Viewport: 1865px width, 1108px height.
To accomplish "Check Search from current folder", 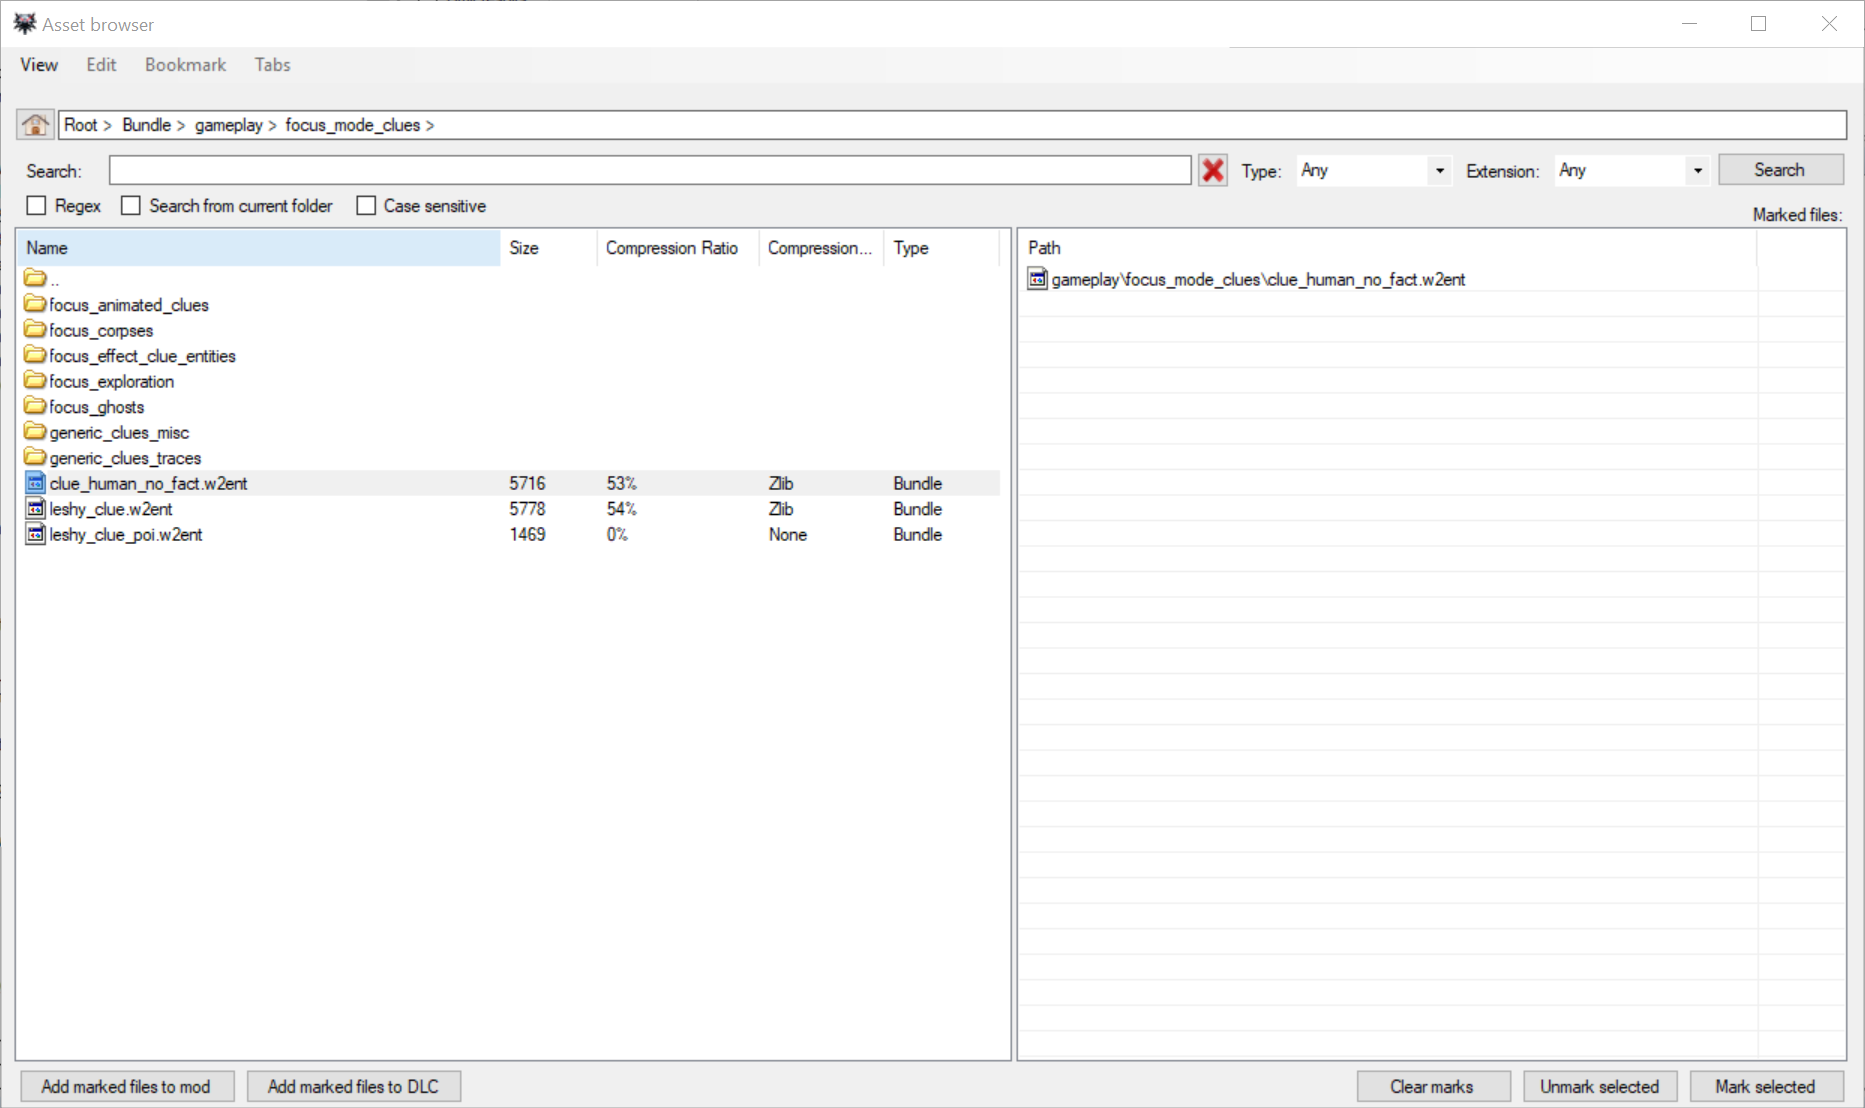I will pyautogui.click(x=130, y=205).
